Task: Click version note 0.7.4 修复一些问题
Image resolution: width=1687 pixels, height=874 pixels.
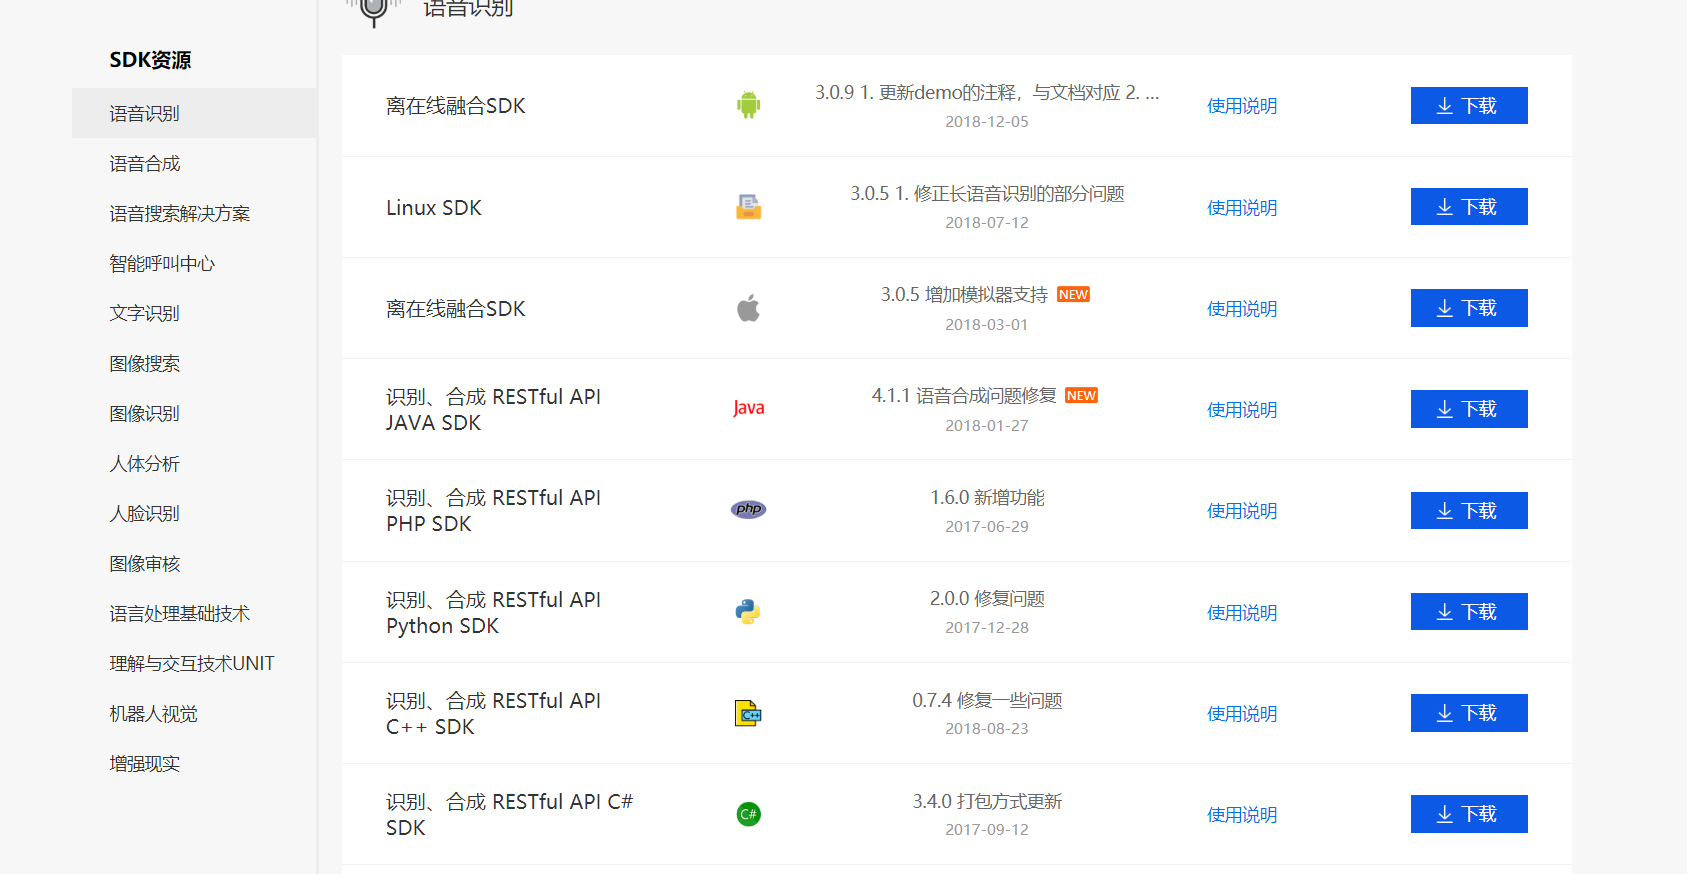Action: [x=987, y=701]
